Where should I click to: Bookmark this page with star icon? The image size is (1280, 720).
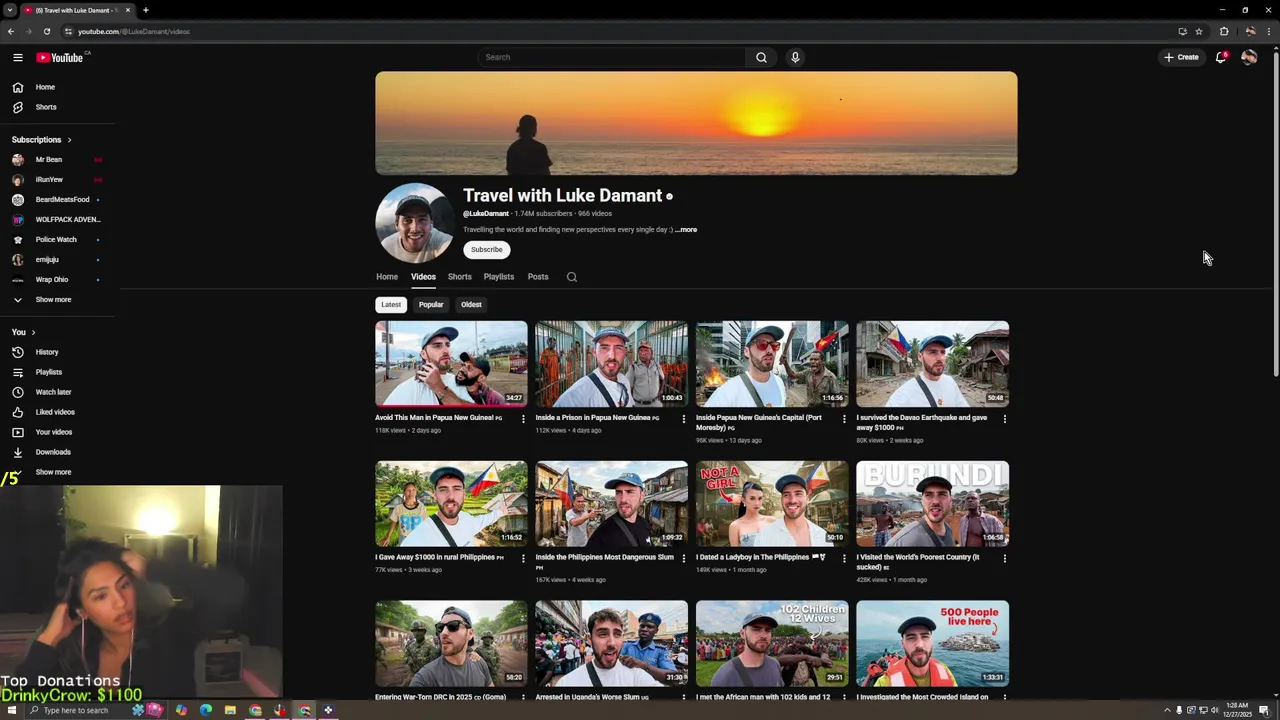point(1199,31)
